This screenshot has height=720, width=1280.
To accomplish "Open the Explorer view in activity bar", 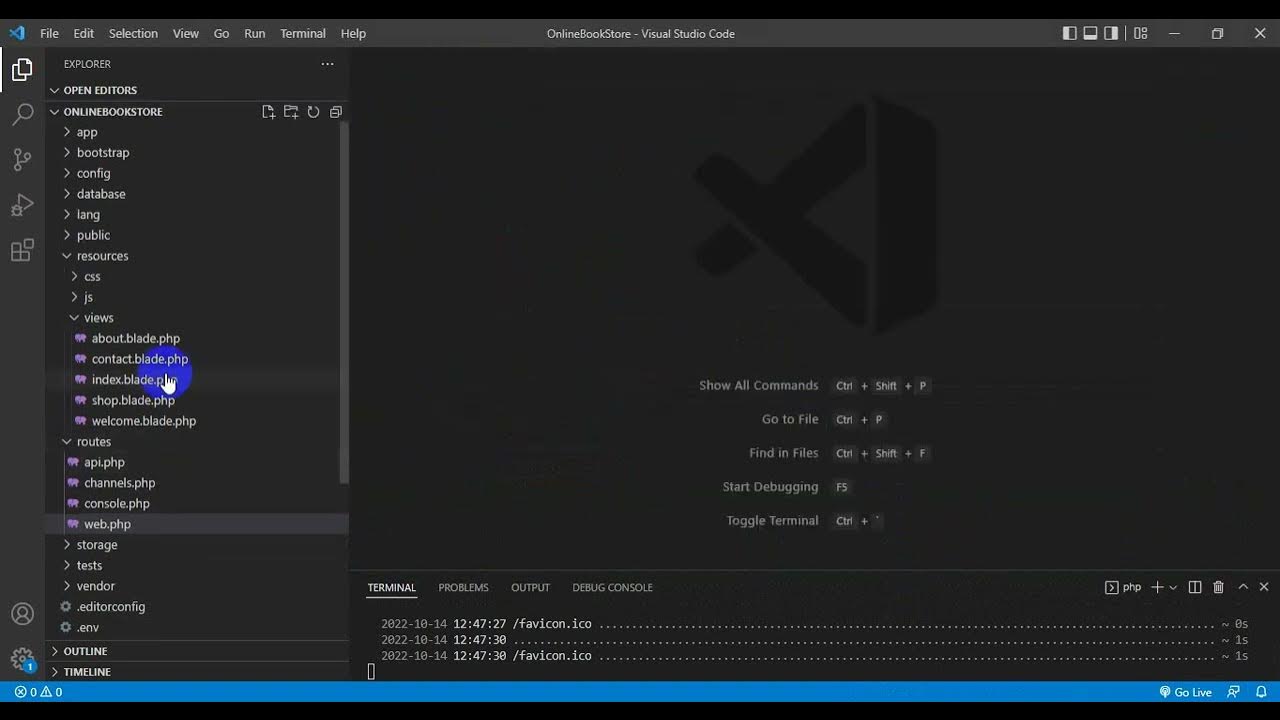I will pos(22,70).
